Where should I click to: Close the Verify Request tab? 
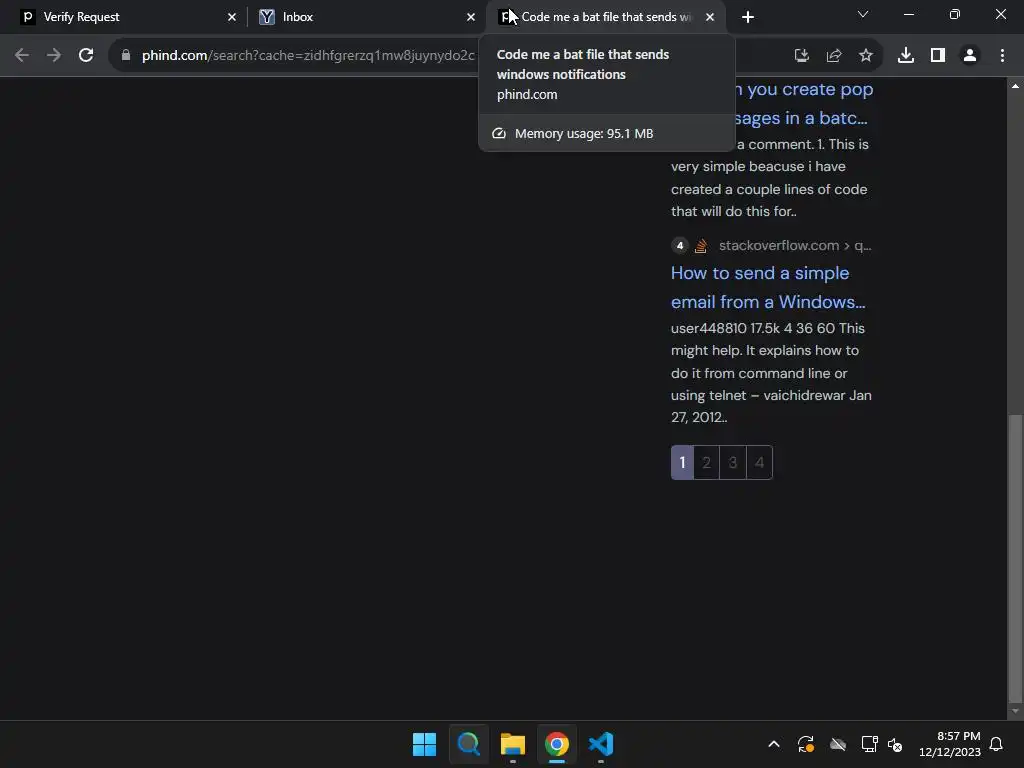click(232, 17)
